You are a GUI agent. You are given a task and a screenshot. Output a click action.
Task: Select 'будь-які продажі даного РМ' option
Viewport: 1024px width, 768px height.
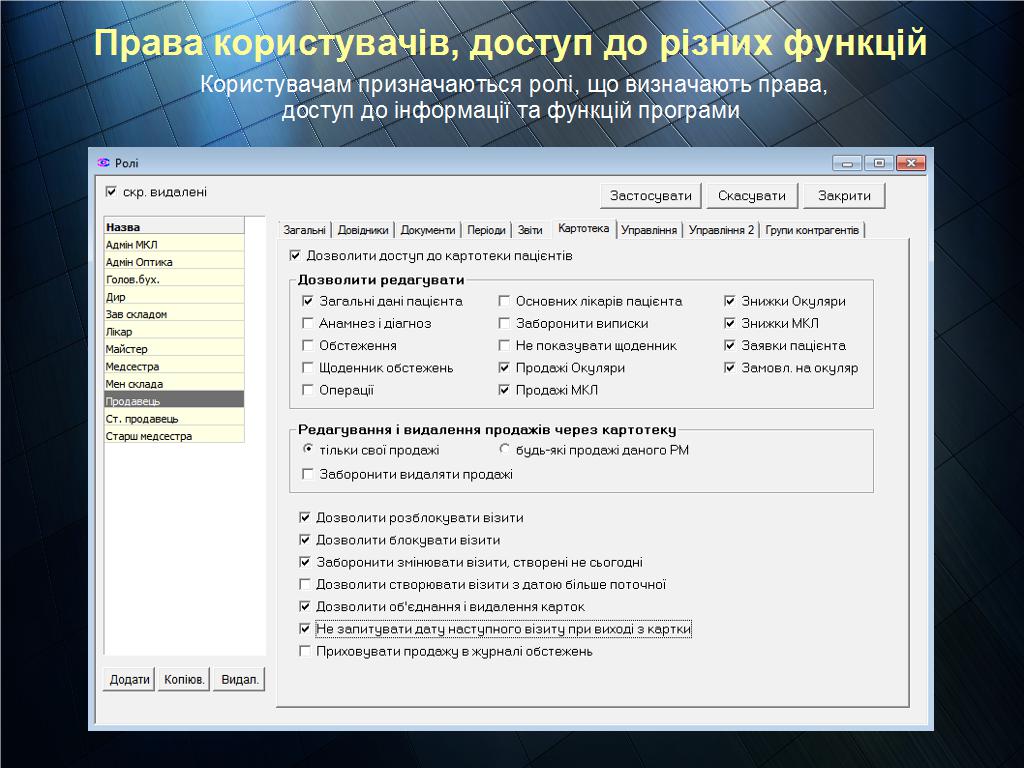(505, 450)
